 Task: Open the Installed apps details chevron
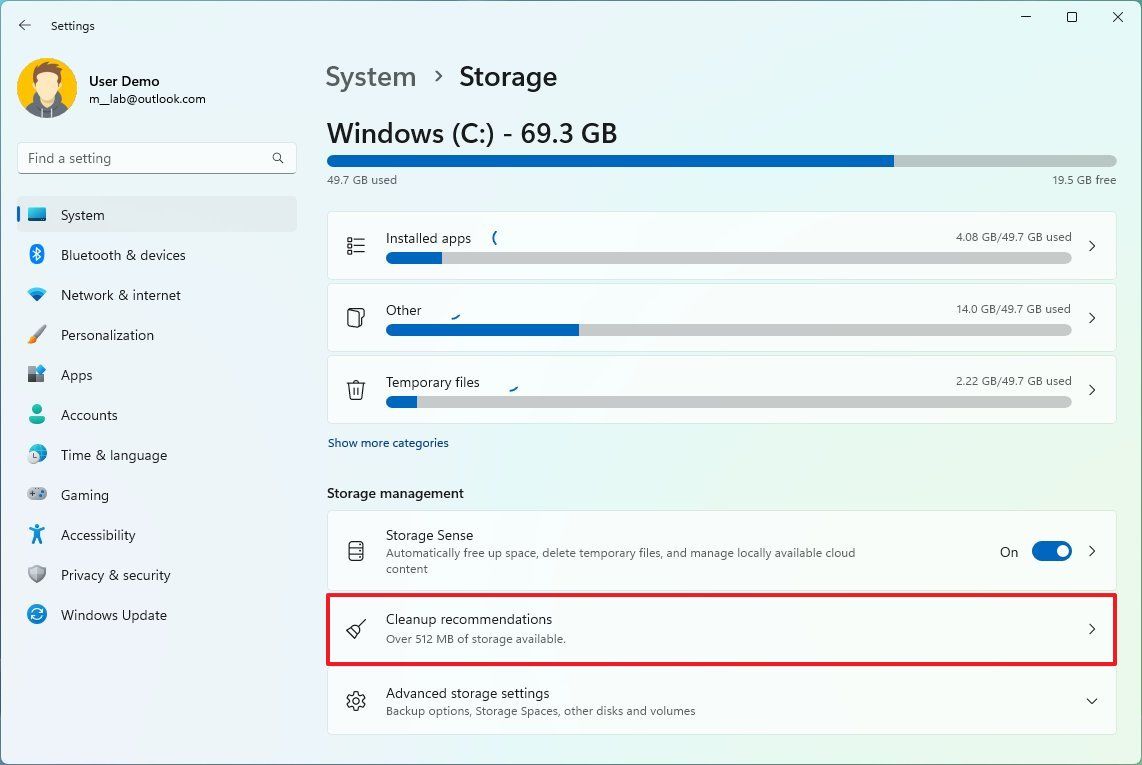1092,246
